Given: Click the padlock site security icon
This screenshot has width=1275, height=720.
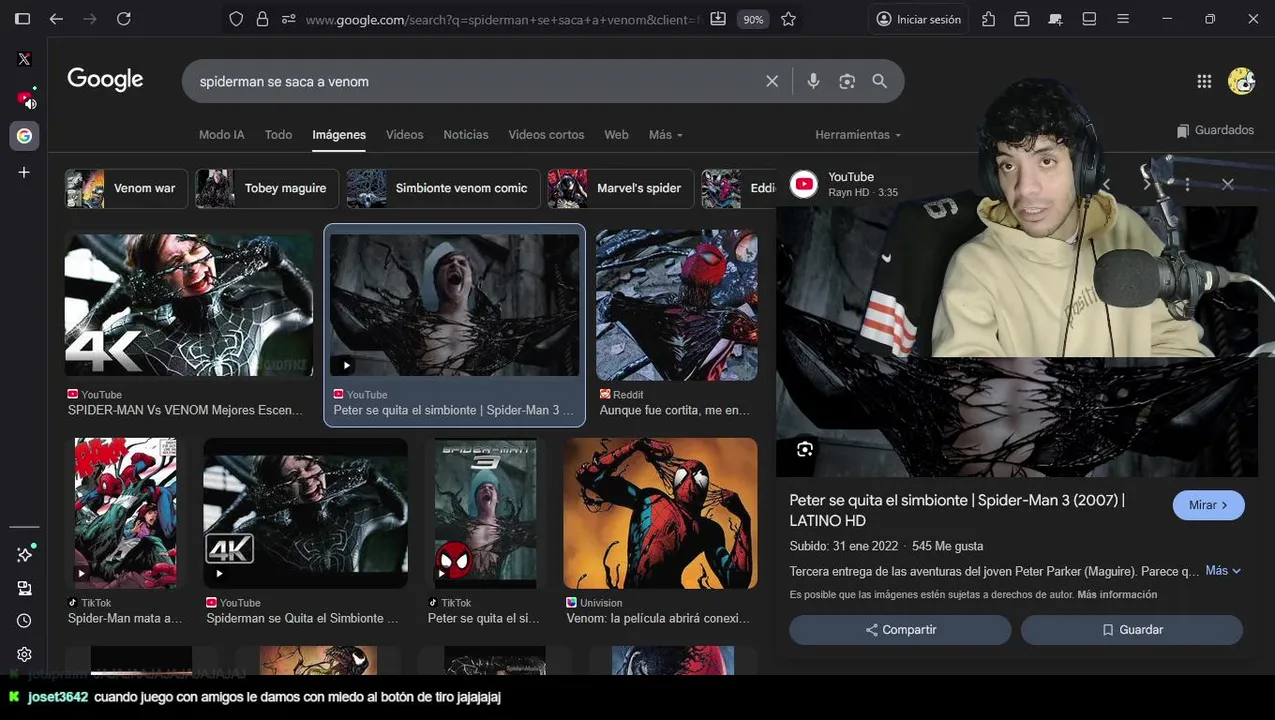Looking at the screenshot, I should (x=262, y=19).
